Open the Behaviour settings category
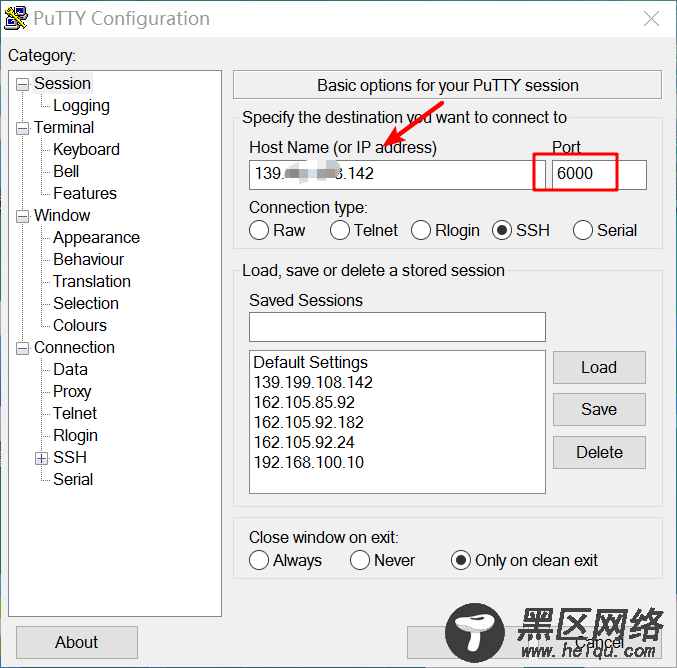This screenshot has width=677, height=668. [89, 260]
